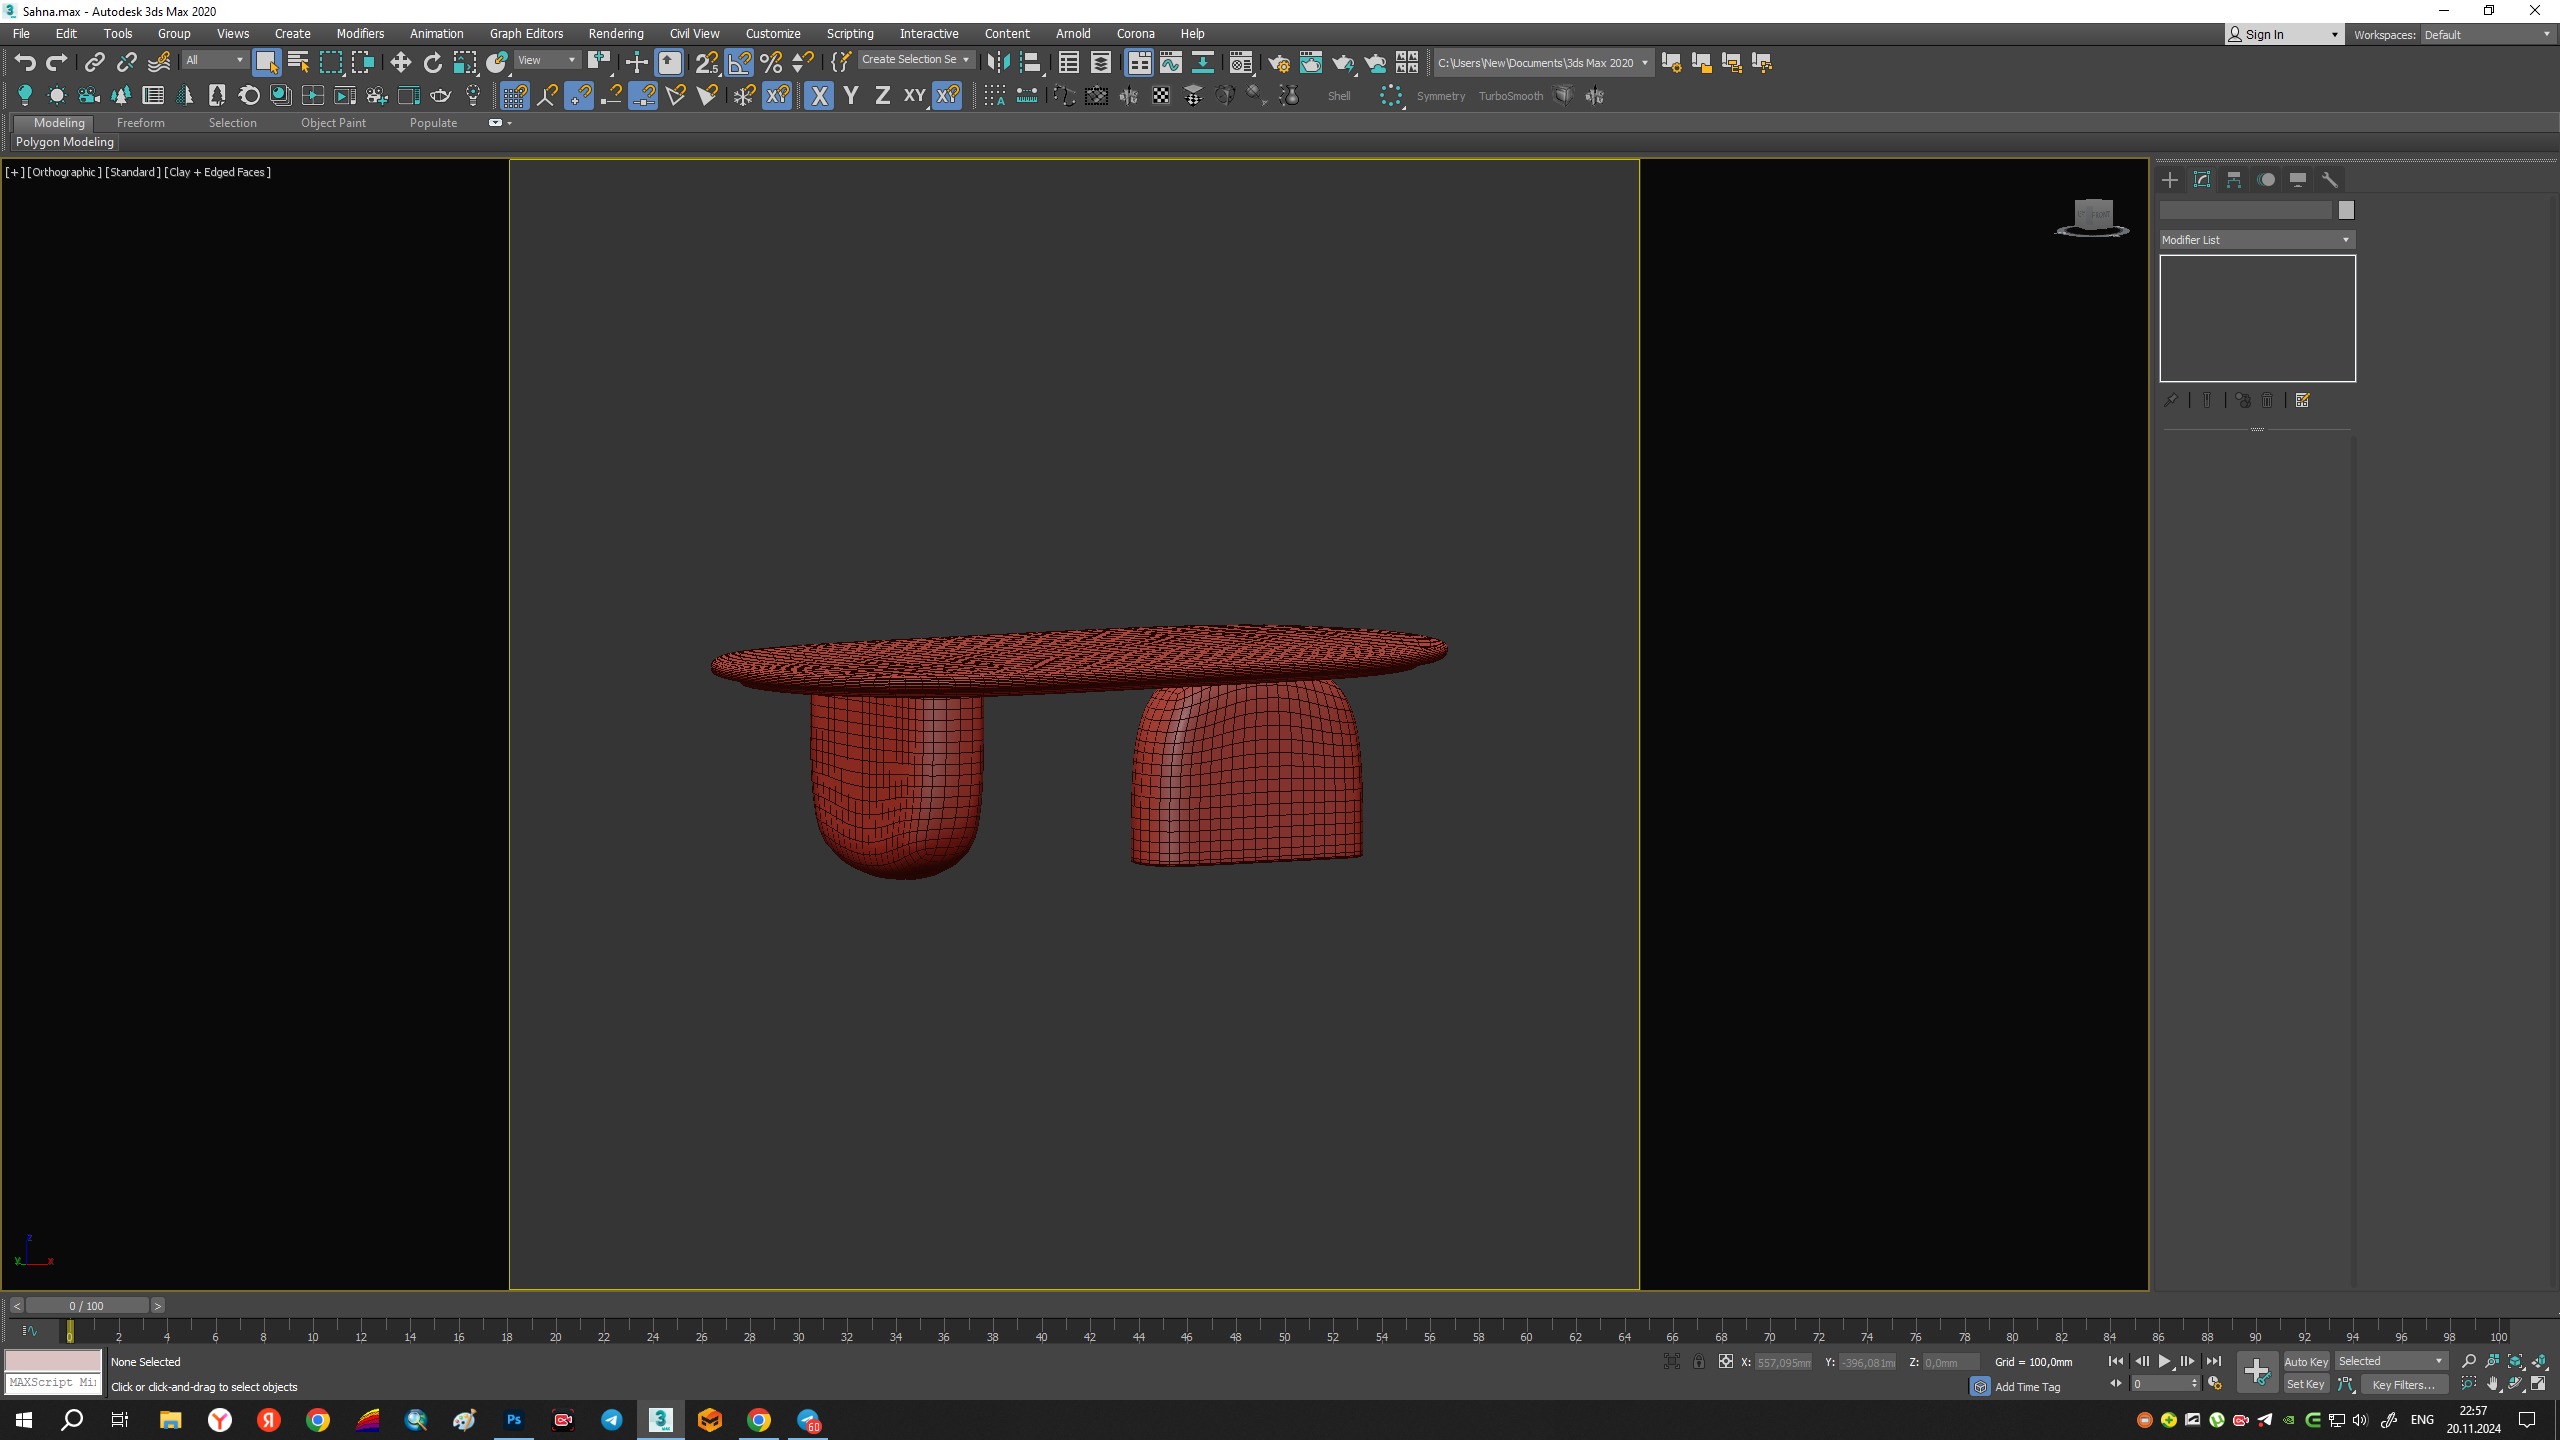
Task: Open the project folder path dropdown
Action: click(1542, 63)
